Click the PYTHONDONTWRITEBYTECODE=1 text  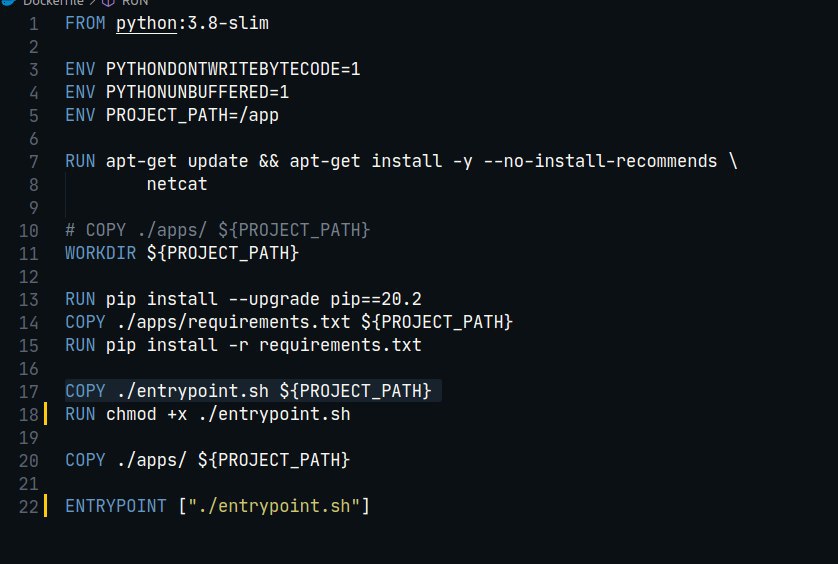click(x=233, y=69)
